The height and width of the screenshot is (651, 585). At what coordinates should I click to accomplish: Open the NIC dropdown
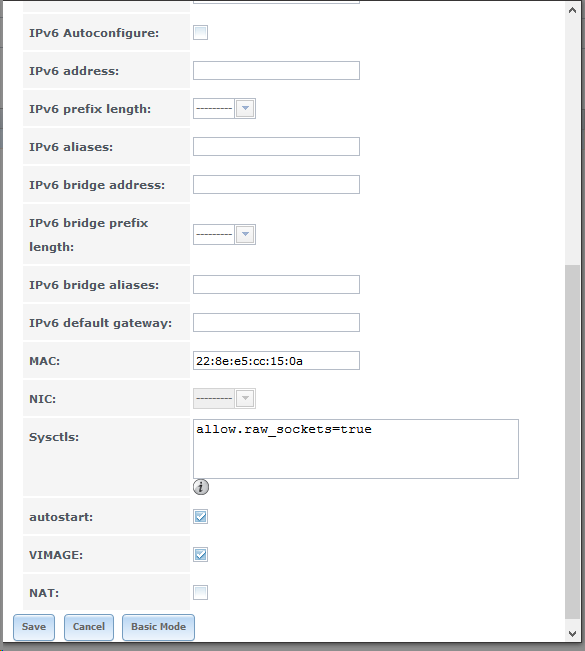click(224, 399)
